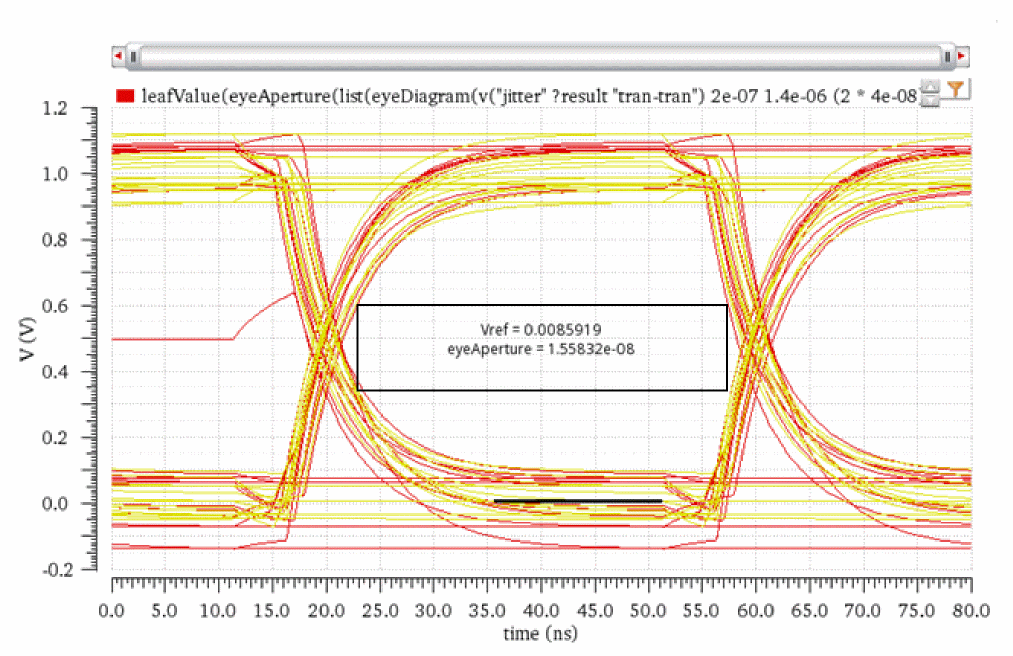Click the left grip handle of the scrollbar
The height and width of the screenshot is (656, 1013).
point(134,57)
